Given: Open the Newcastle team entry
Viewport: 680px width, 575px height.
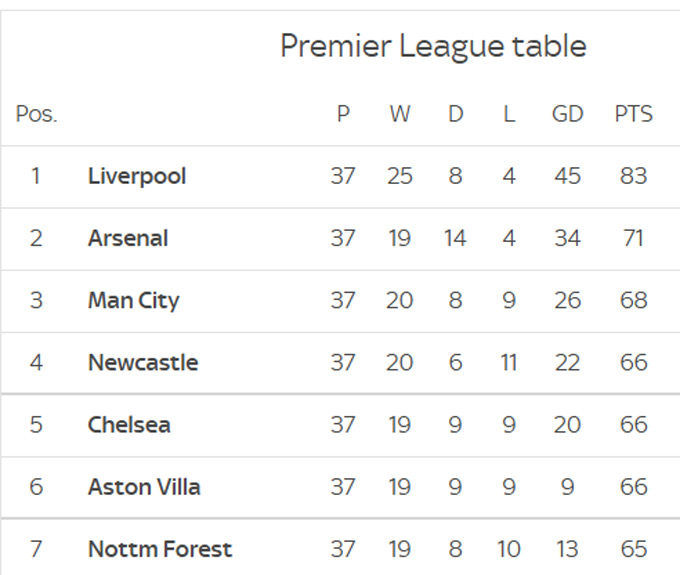Looking at the screenshot, I should pos(143,362).
